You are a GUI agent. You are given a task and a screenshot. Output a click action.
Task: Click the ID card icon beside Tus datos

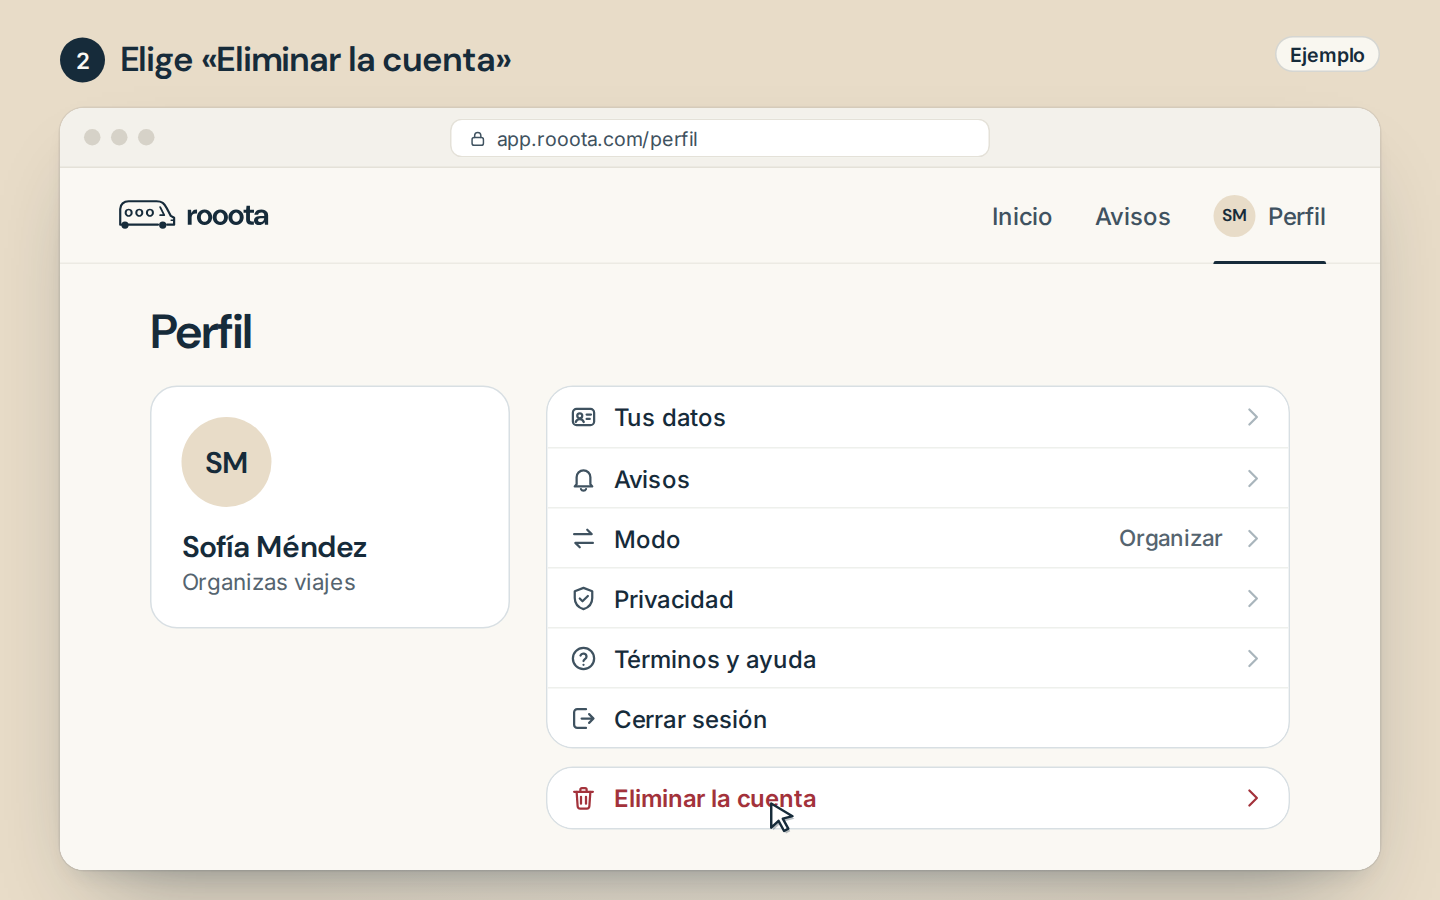click(583, 417)
